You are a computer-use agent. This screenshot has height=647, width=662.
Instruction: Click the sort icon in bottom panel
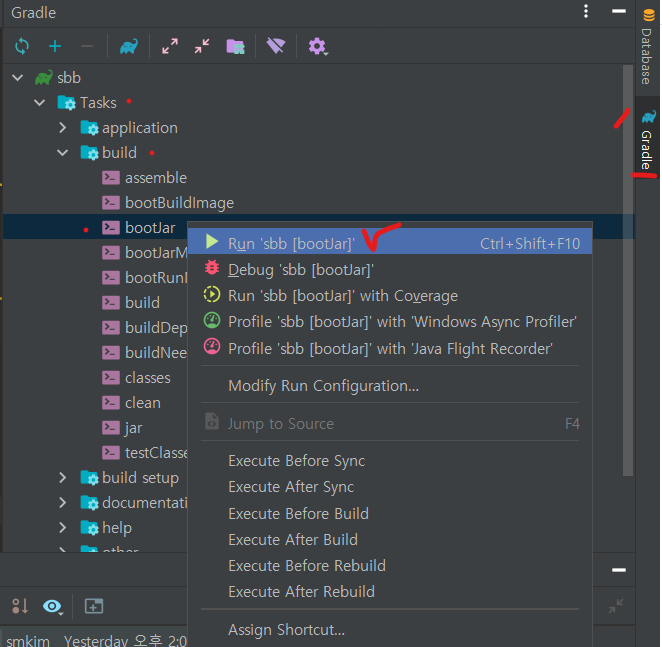[x=19, y=606]
